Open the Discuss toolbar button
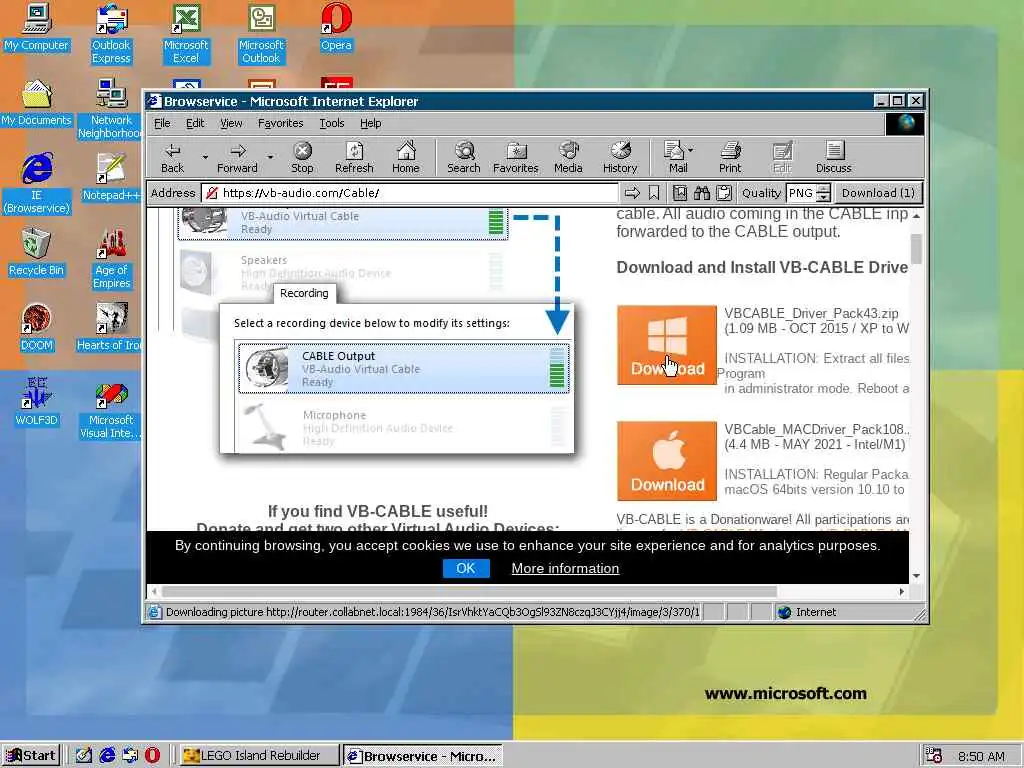Image resolution: width=1024 pixels, height=768 pixels. [834, 157]
